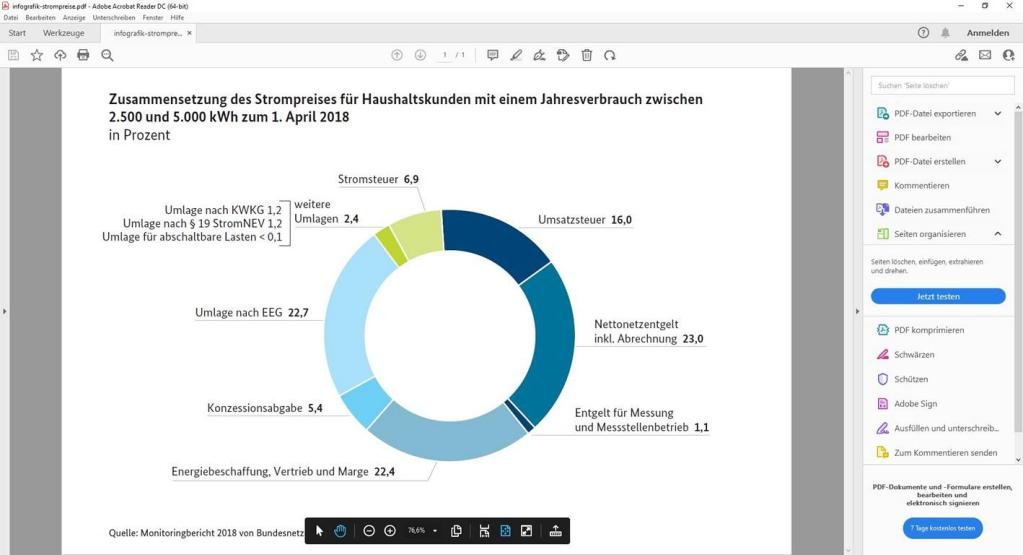This screenshot has width=1023, height=555.
Task: Rotate the page with the rotate icon
Action: (610, 55)
